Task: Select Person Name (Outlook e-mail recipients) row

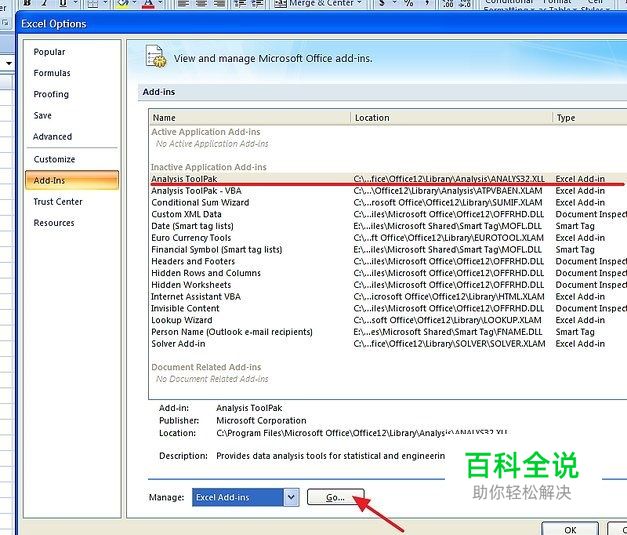Action: point(388,332)
